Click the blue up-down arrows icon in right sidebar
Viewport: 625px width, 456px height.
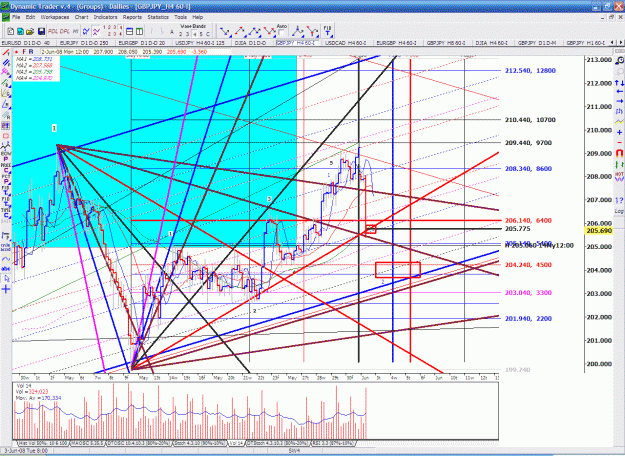(x=619, y=83)
